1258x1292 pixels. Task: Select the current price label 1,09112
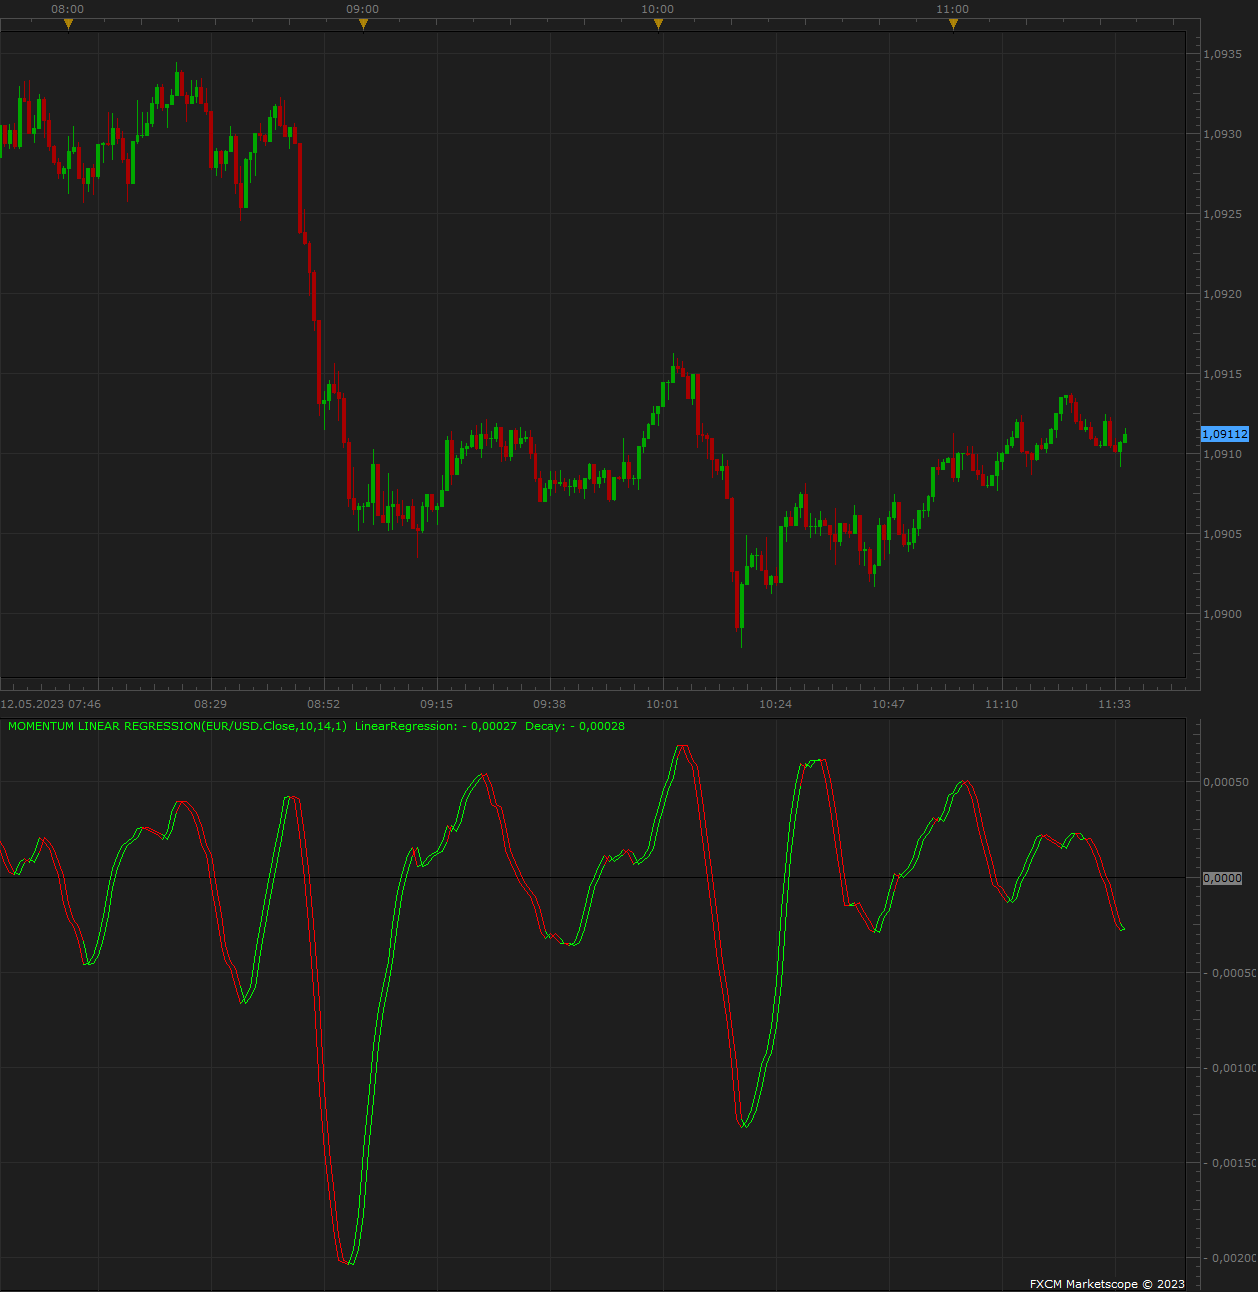pyautogui.click(x=1225, y=434)
